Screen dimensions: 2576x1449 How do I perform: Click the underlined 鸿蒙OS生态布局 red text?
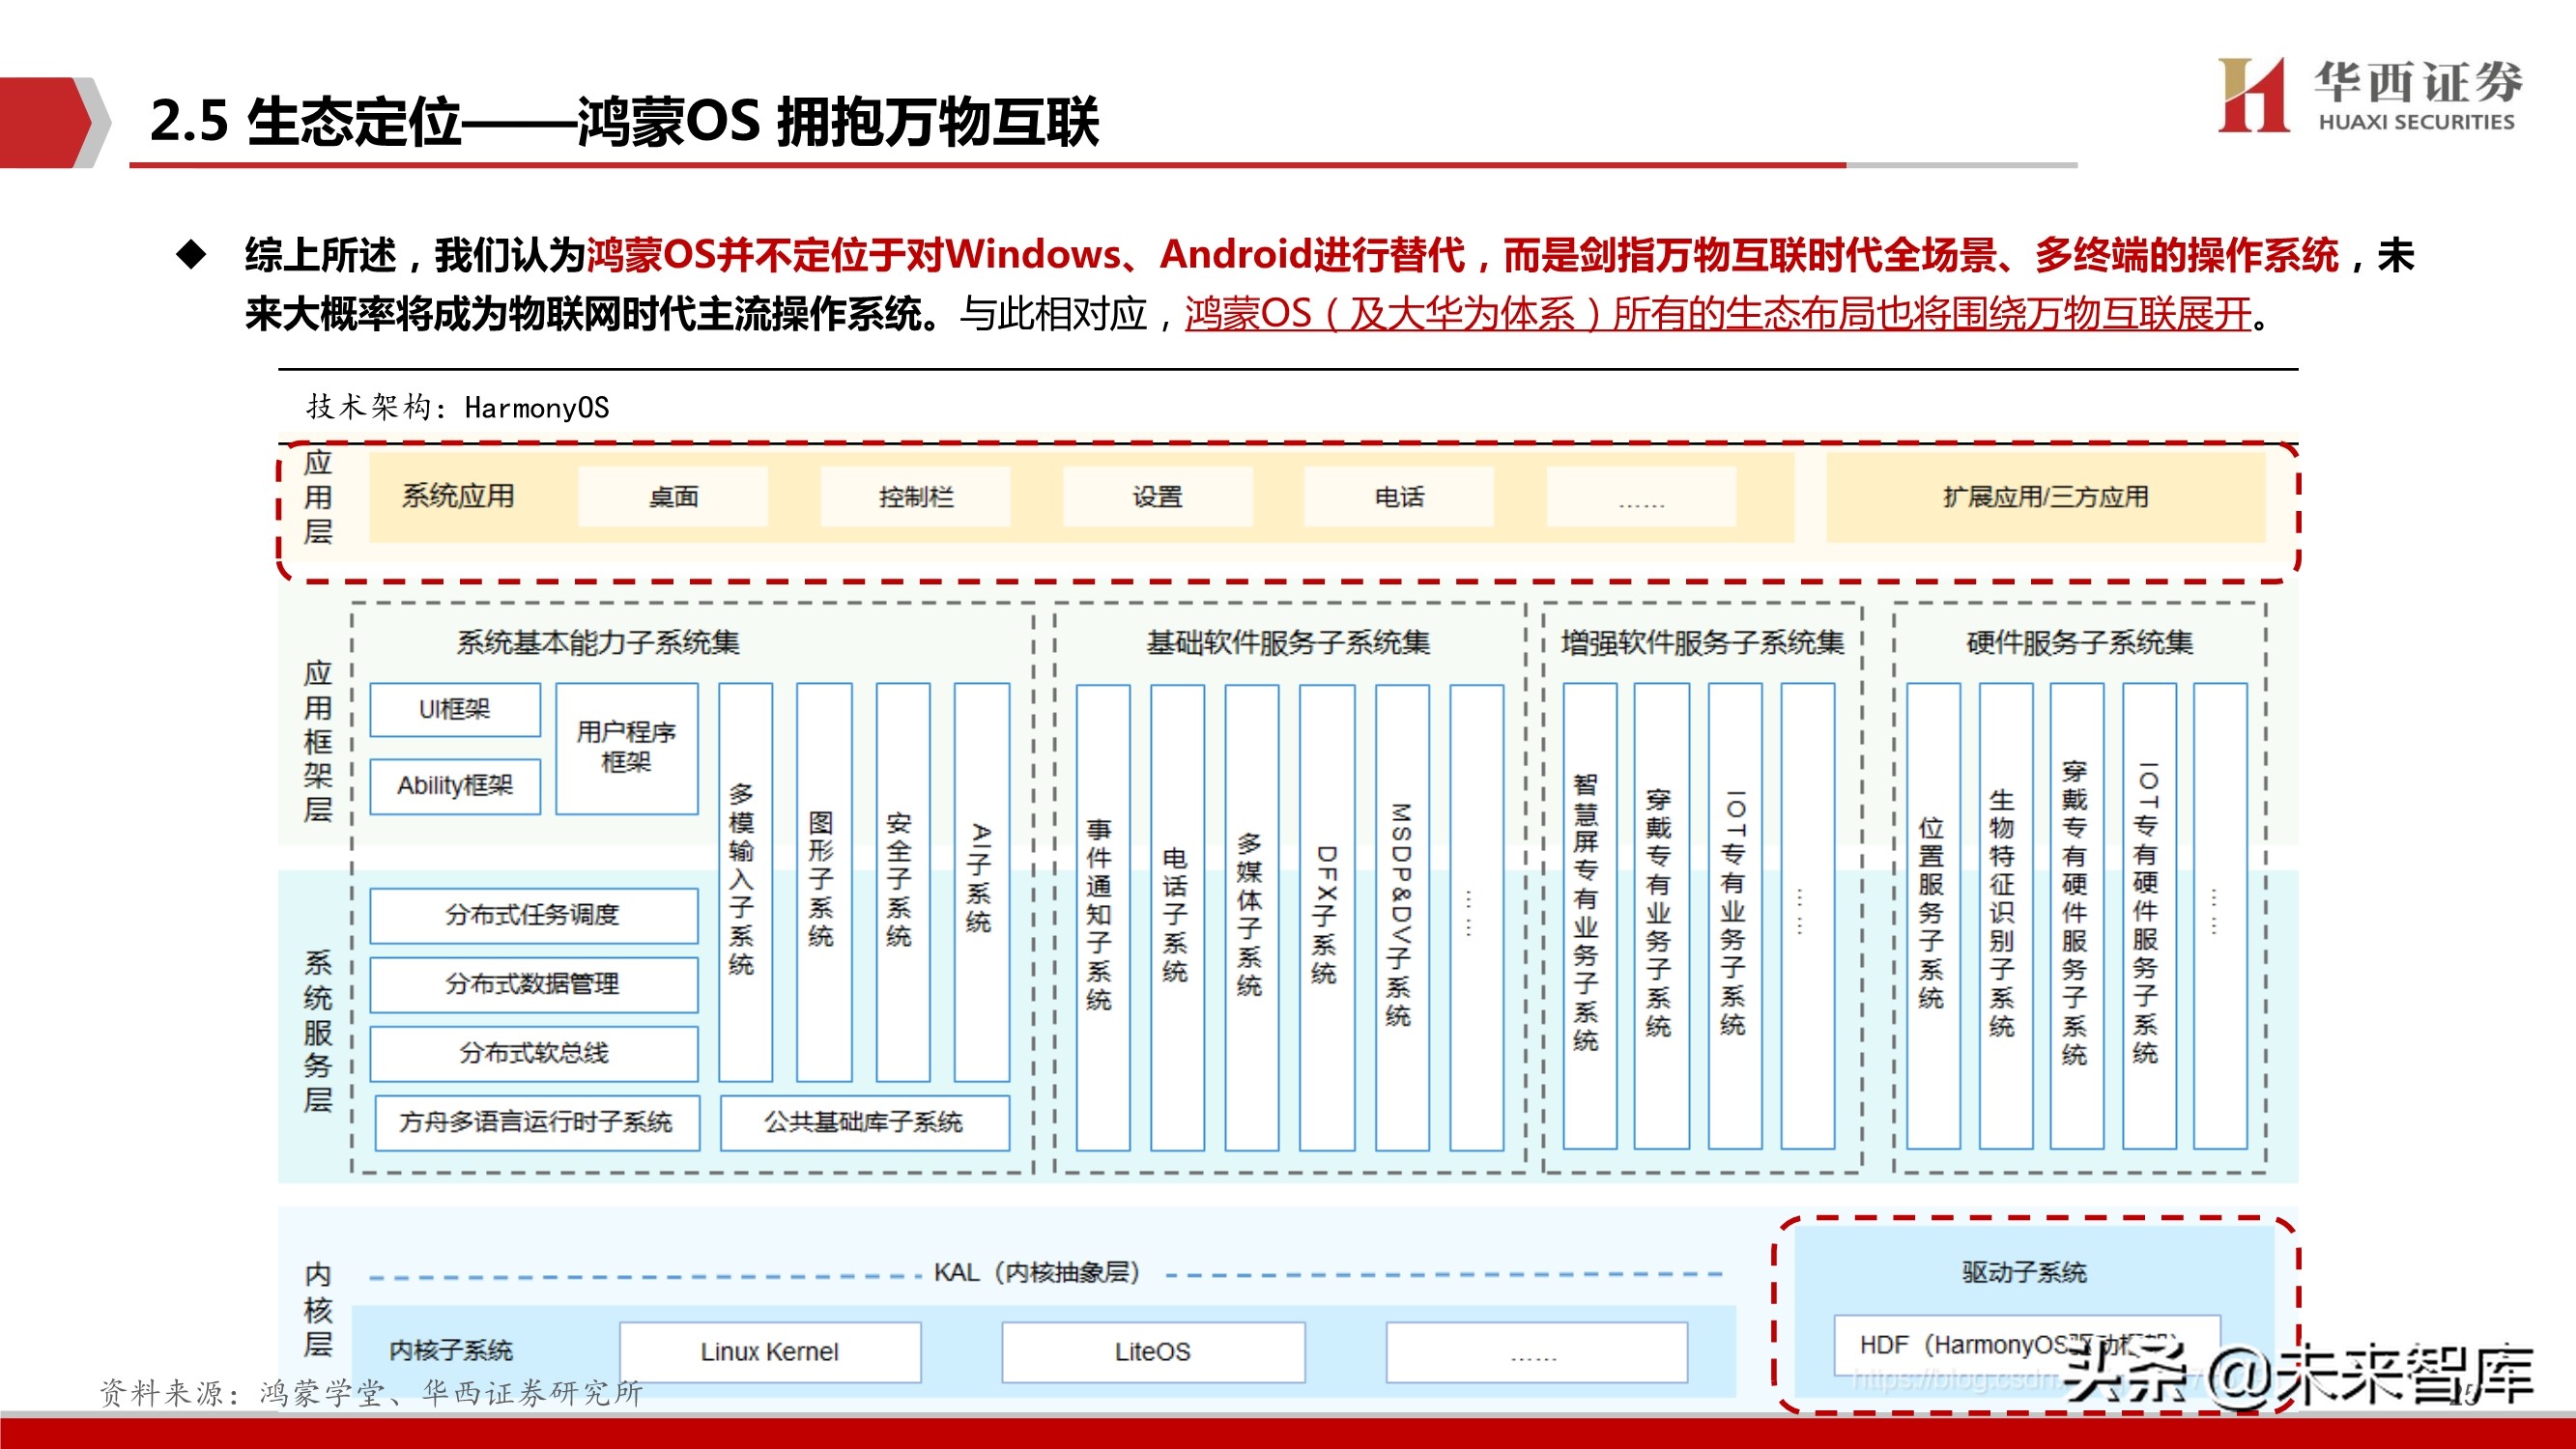pyautogui.click(x=1717, y=314)
